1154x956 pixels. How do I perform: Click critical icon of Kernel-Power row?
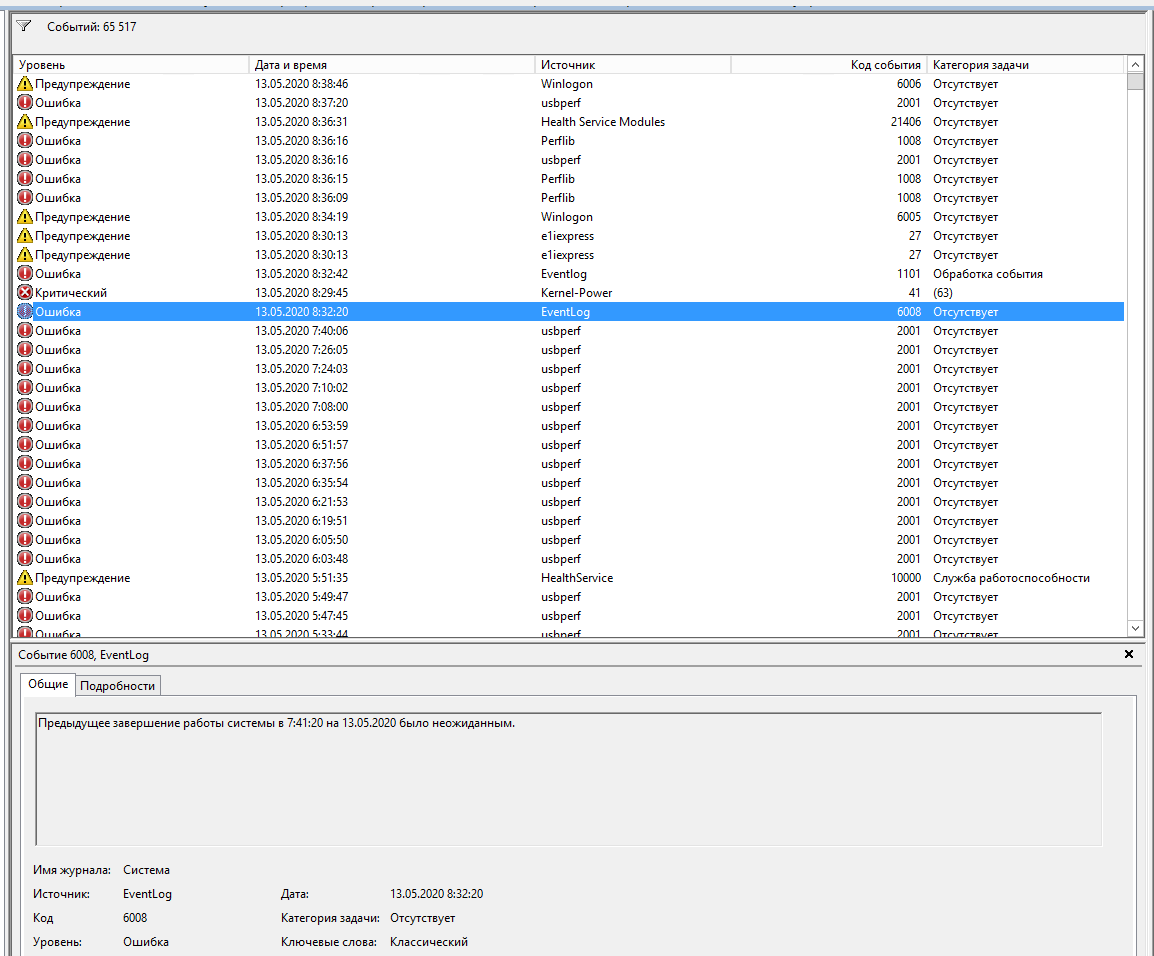(x=25, y=293)
